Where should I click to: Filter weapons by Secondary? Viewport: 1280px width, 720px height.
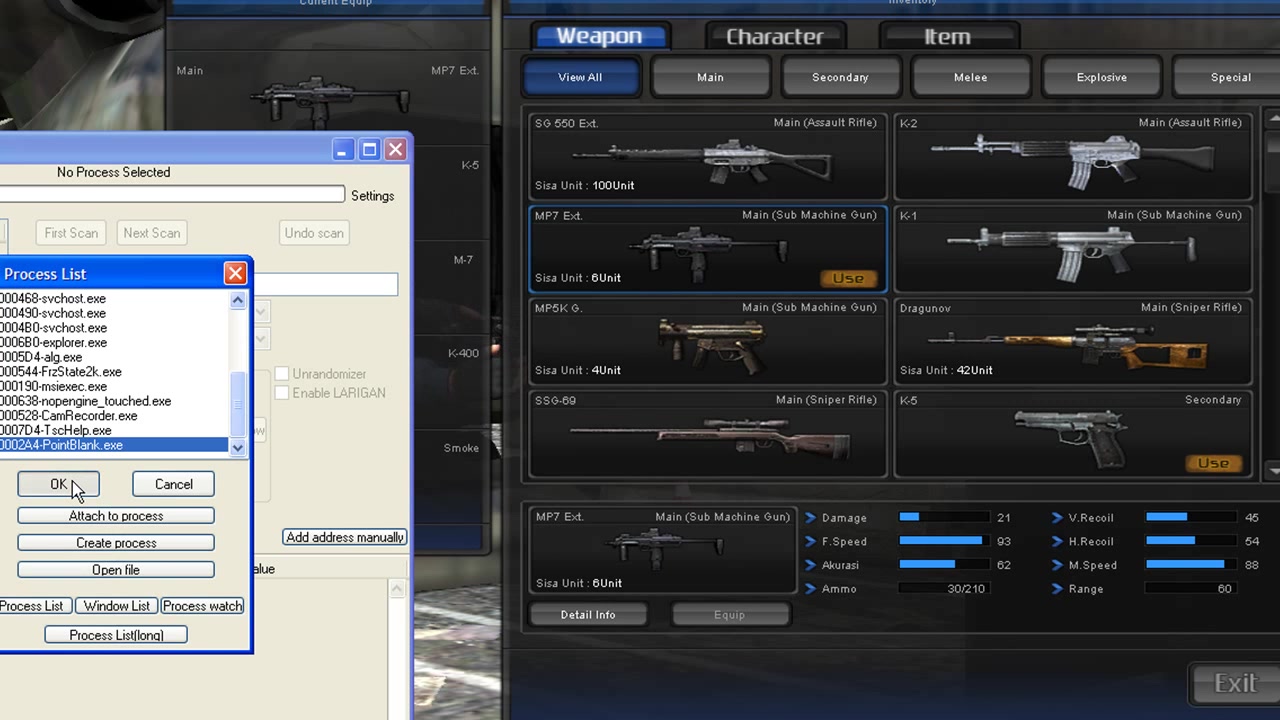840,77
